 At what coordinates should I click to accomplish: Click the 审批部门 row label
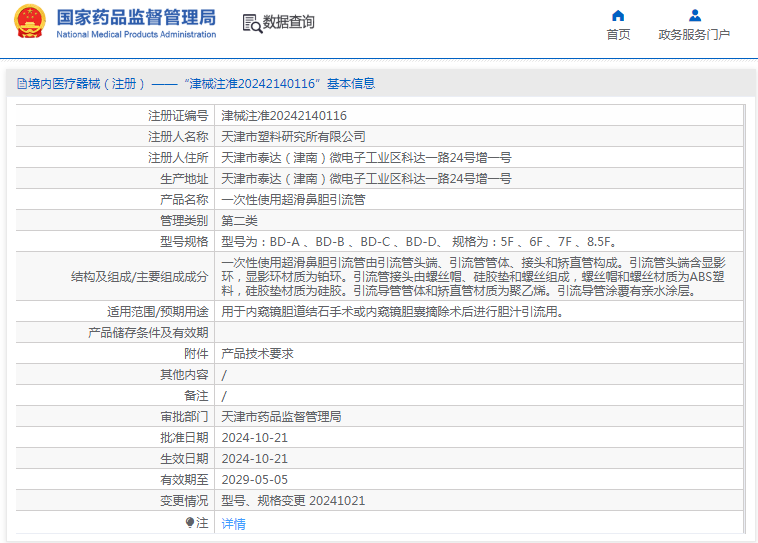click(x=184, y=417)
